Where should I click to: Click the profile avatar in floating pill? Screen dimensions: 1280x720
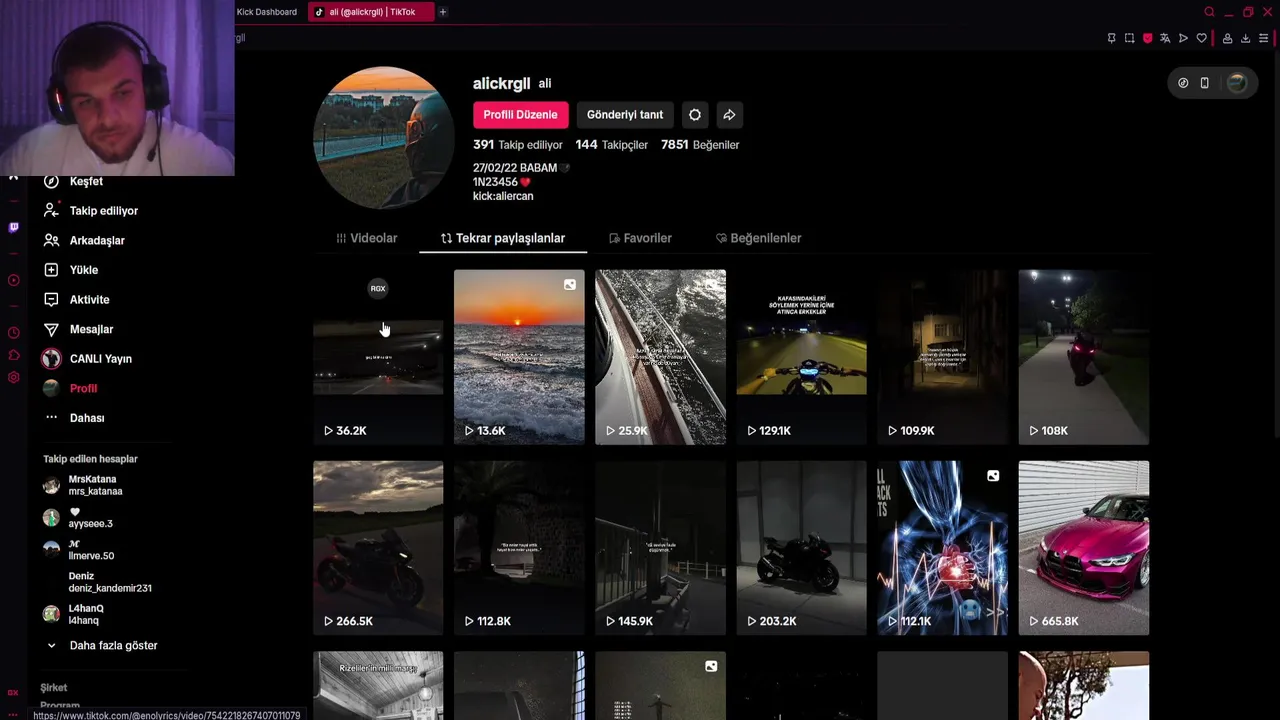pos(1237,83)
